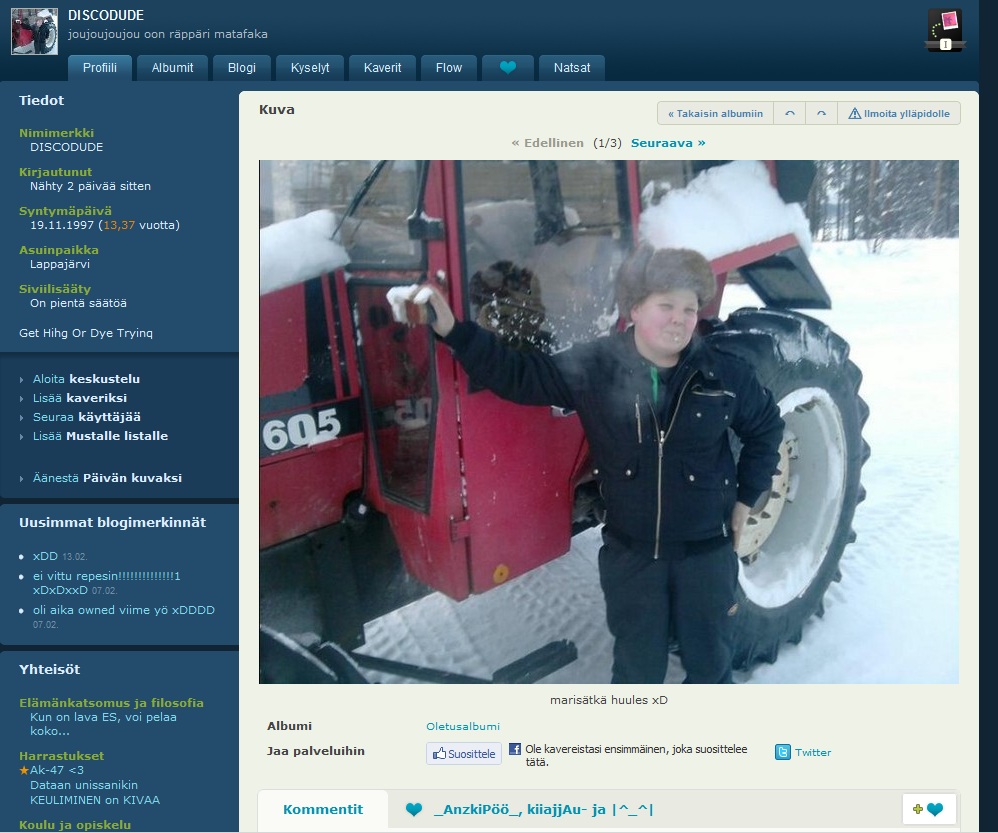Screen dimensions: 998x833
Task: Report to admins with Ilmoita ylläpidolle
Action: point(899,113)
